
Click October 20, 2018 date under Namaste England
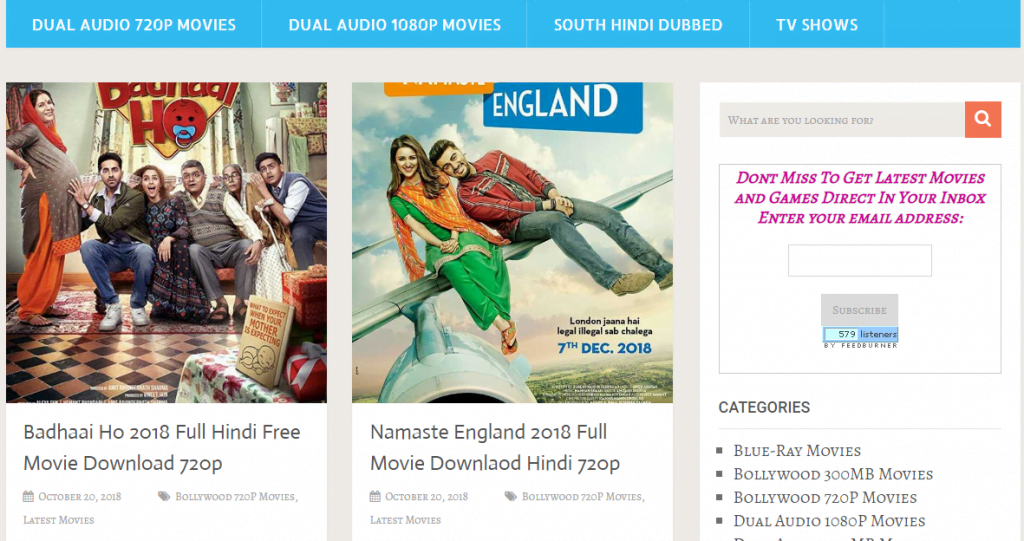click(x=426, y=497)
